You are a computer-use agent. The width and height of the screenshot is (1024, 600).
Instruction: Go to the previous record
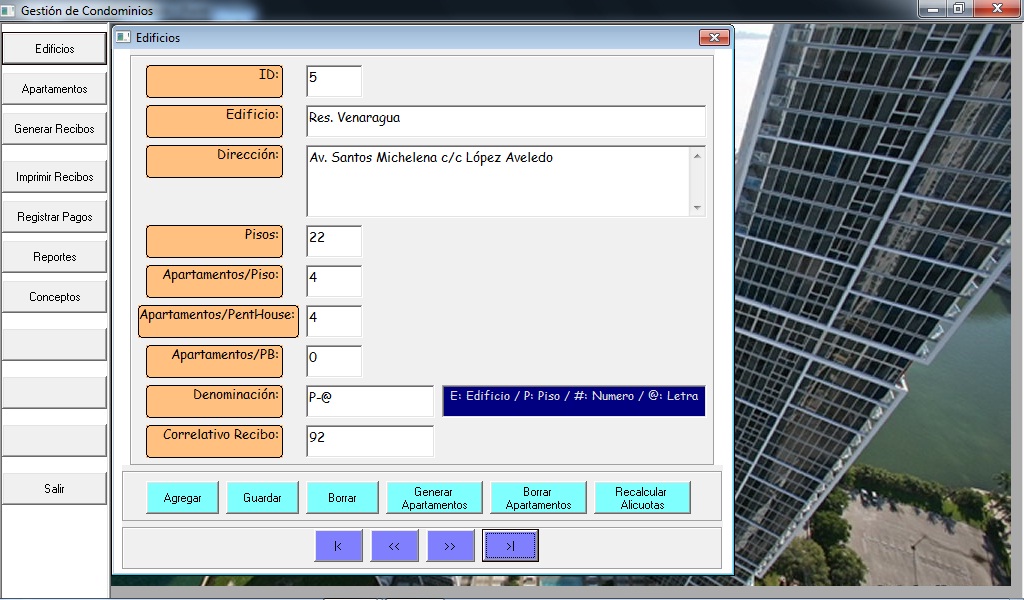click(x=394, y=546)
